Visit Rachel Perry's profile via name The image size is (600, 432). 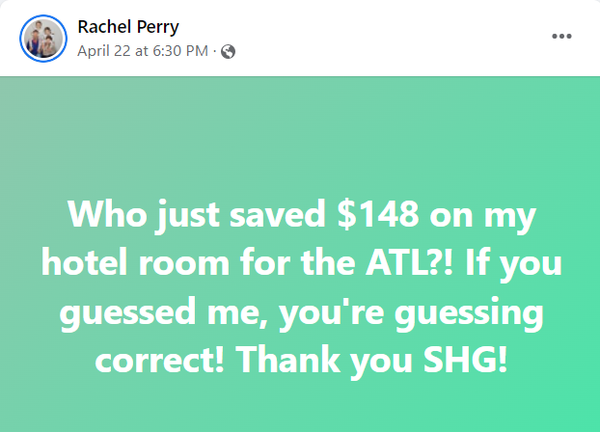128,27
